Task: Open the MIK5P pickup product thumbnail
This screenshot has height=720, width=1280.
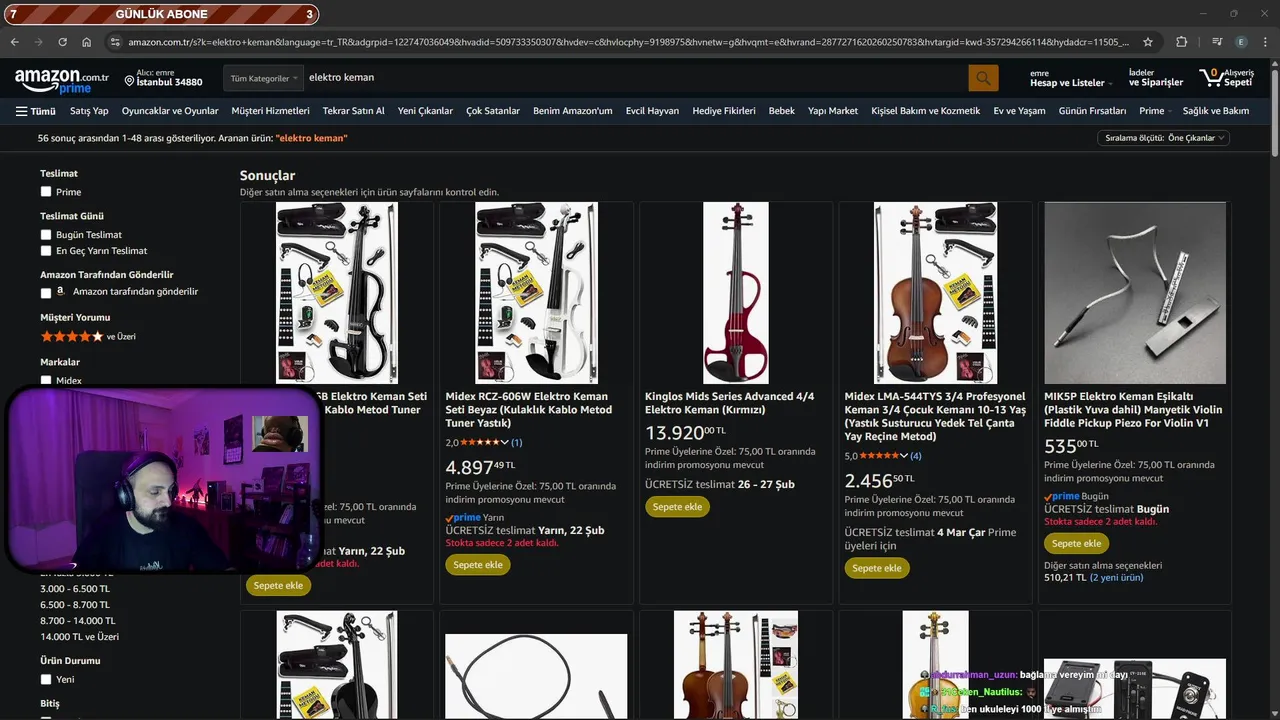Action: click(1135, 293)
